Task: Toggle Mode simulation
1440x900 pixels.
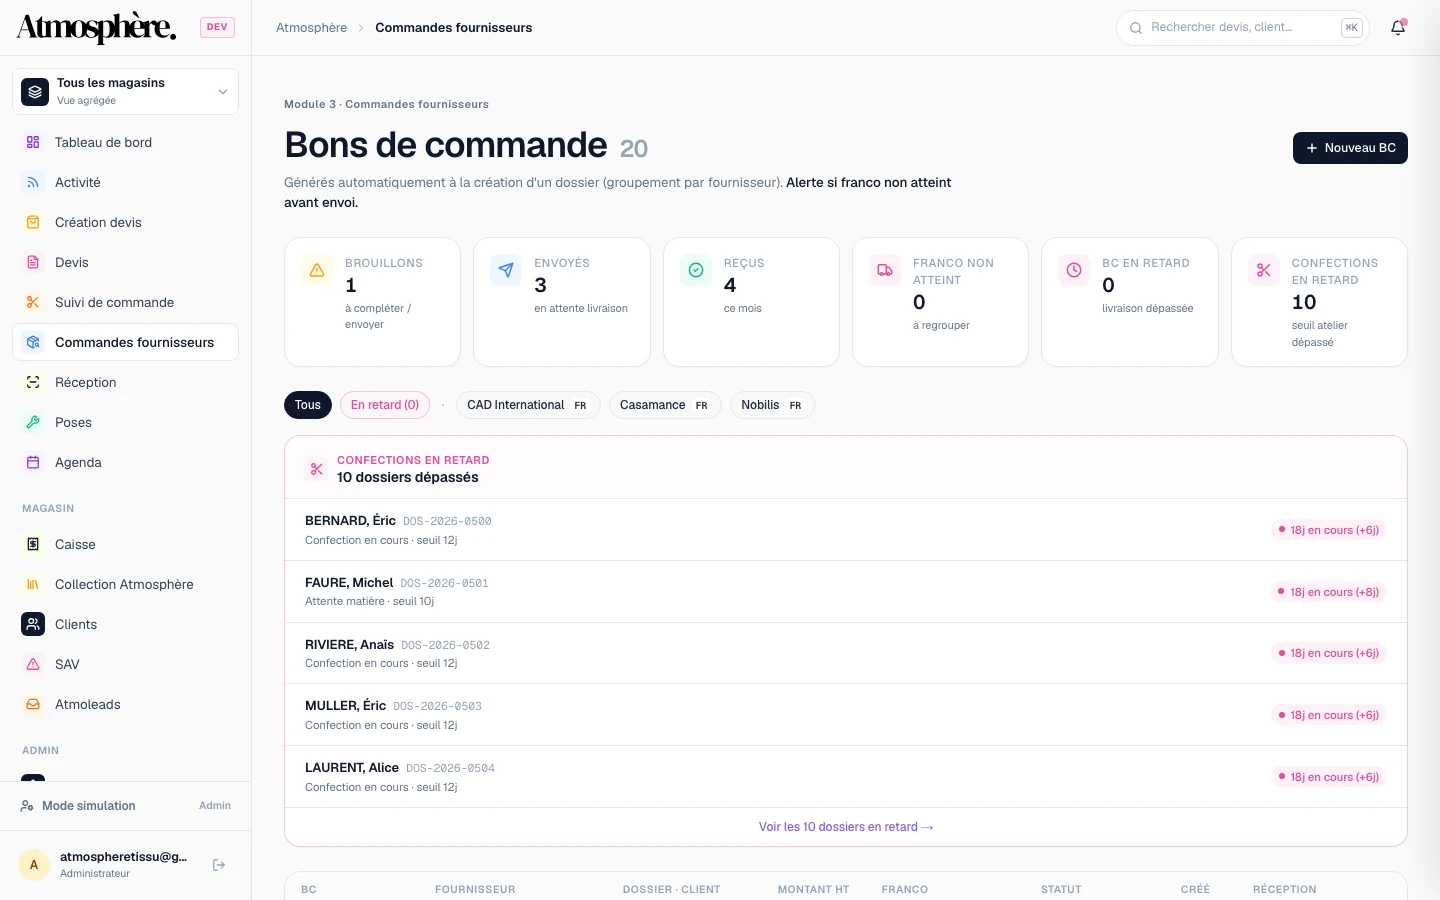Action: click(126, 806)
